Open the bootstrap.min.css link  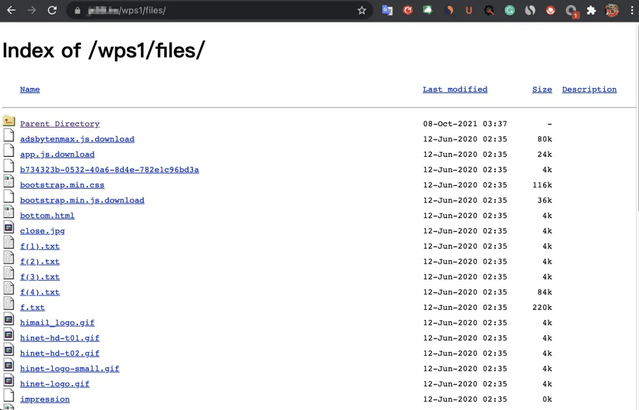coord(62,185)
